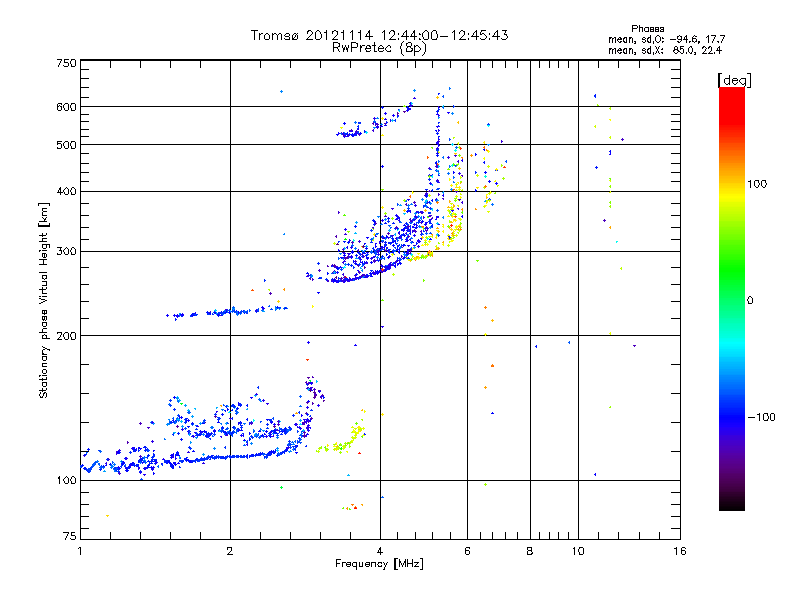Click the 'Frequency [MHz]' axis label
Viewport: 800px width, 600px height.
[379, 564]
